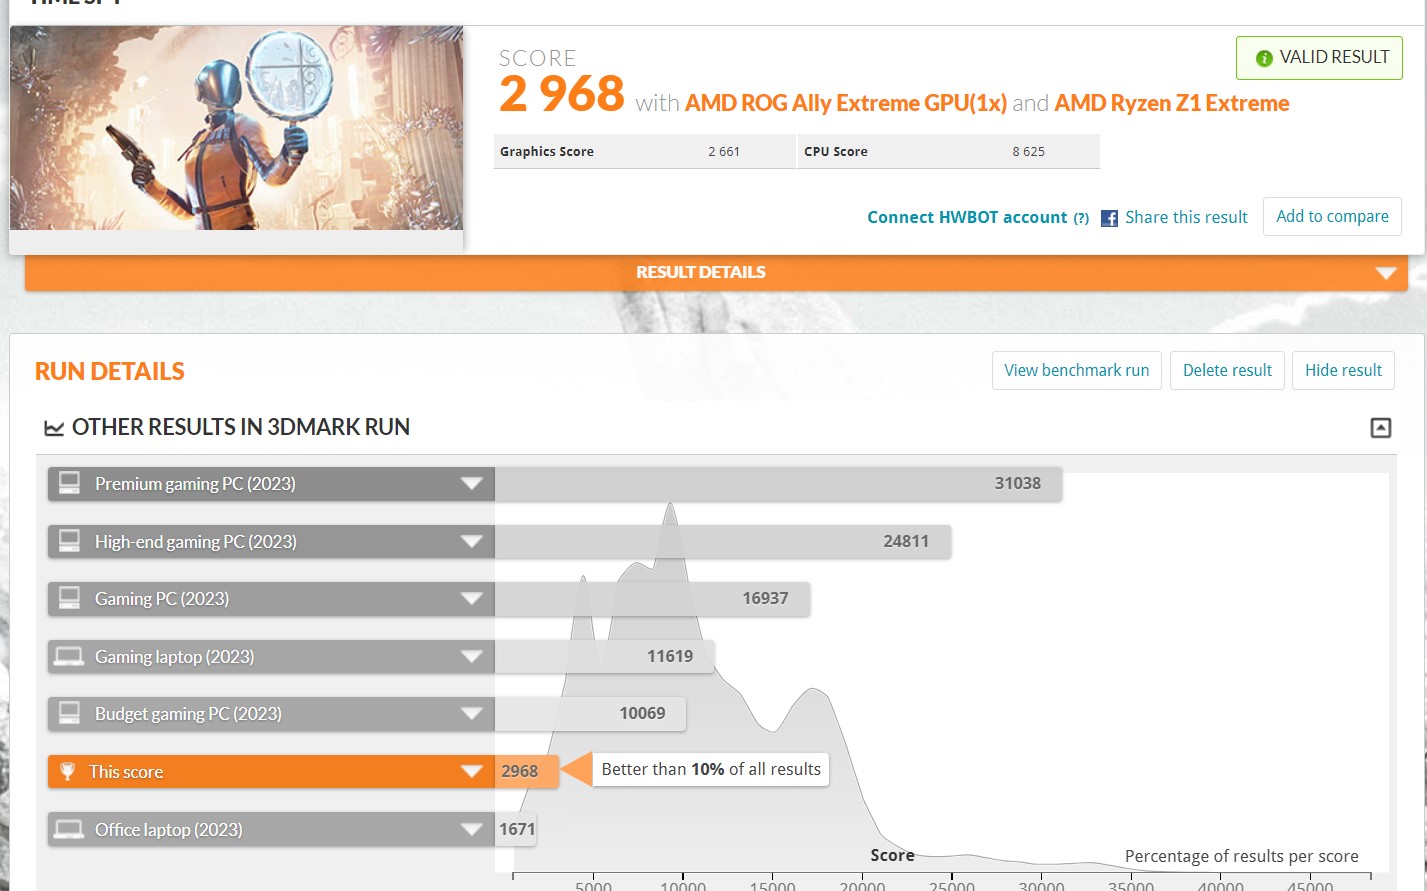1427x891 pixels.
Task: Open the Budget gaming PC (2023) dropdown arrow
Action: (471, 714)
